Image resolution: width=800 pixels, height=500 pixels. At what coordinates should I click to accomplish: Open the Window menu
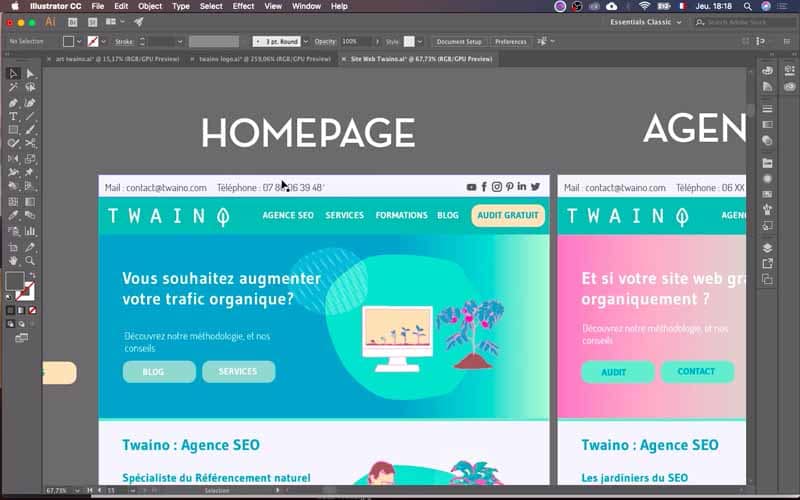pos(306,6)
